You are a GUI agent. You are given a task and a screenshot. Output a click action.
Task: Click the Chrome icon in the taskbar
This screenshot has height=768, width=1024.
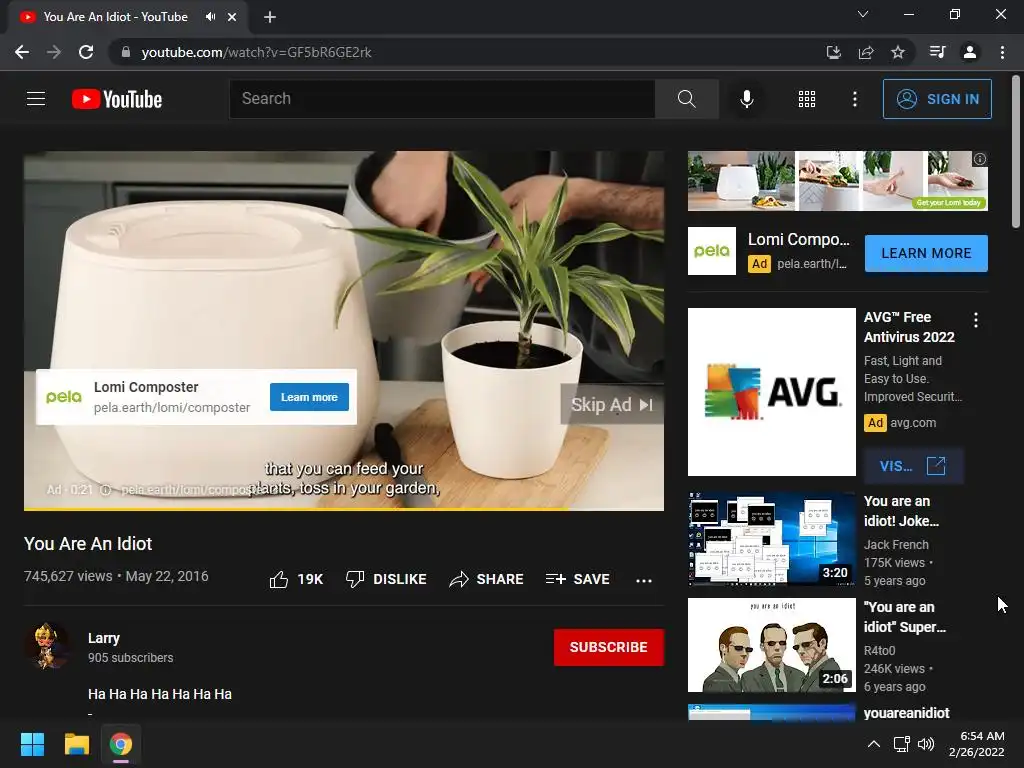coord(120,744)
